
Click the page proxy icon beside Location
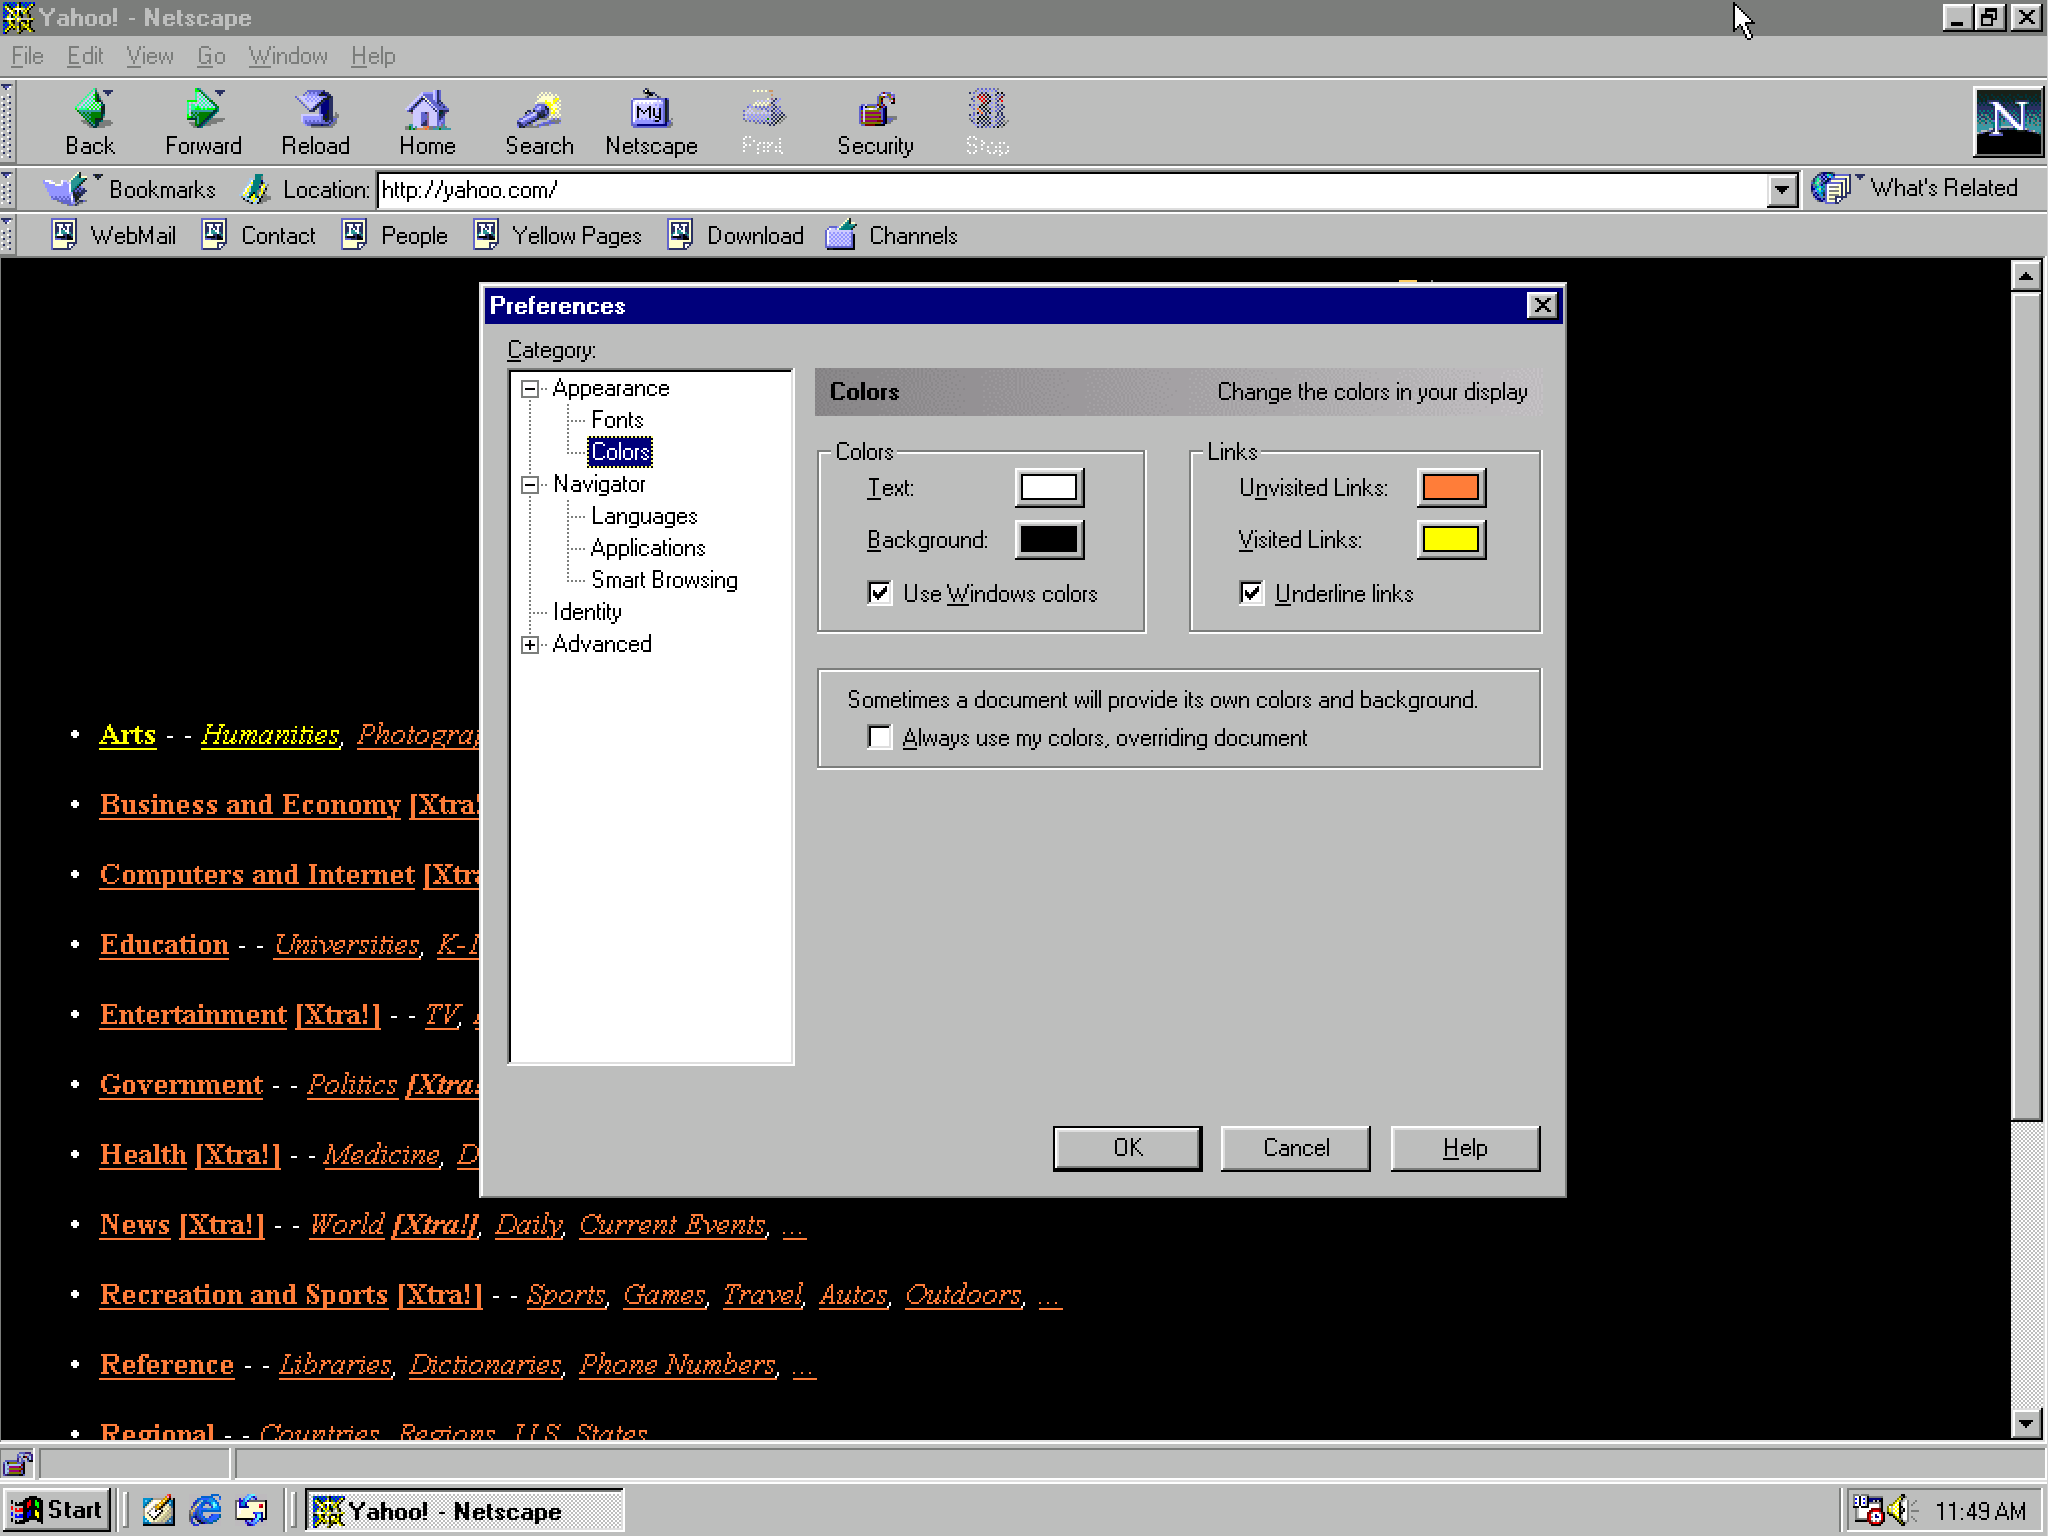point(257,189)
